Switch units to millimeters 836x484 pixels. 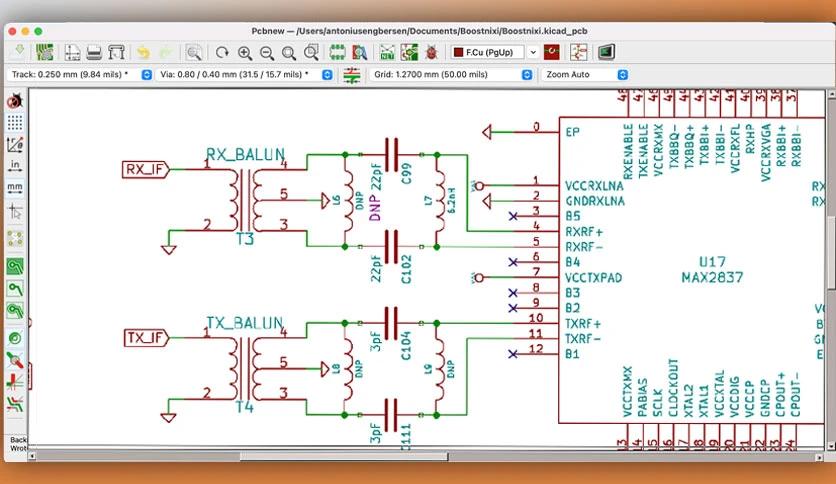14,188
